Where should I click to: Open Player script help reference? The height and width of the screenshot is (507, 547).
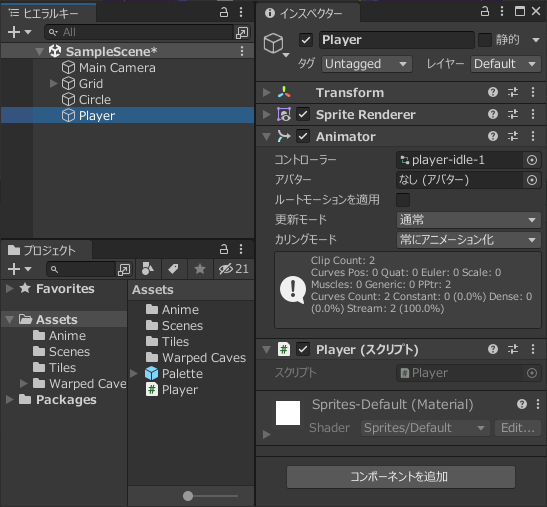point(493,349)
